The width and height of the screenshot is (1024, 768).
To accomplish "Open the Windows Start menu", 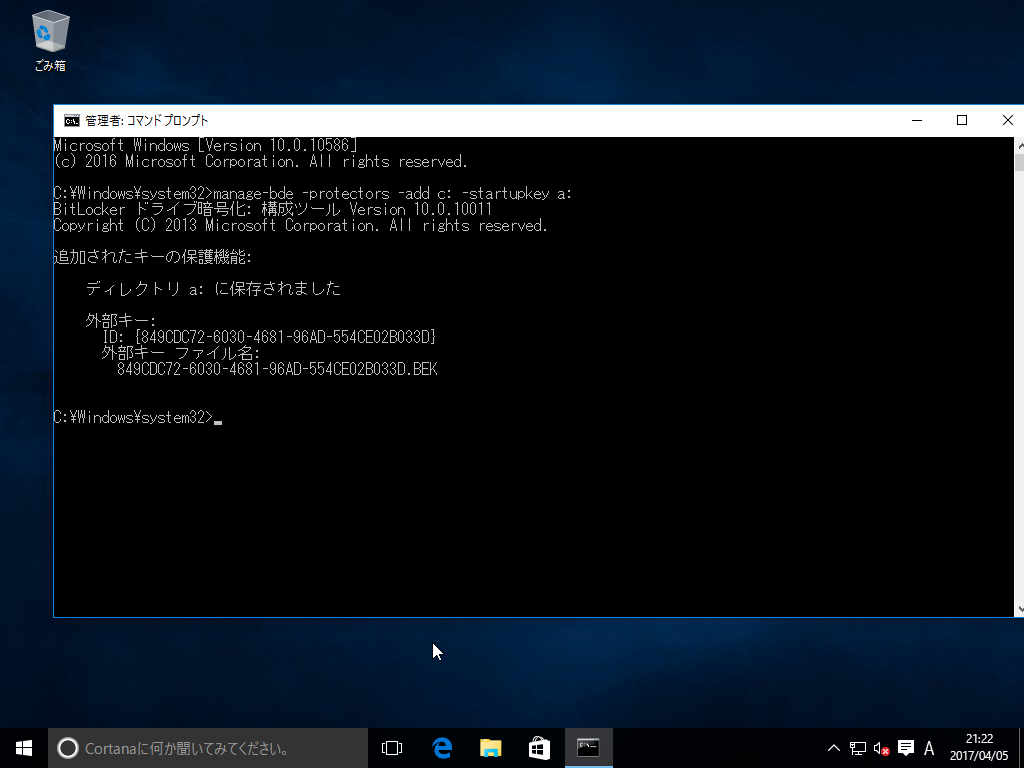I will point(24,748).
